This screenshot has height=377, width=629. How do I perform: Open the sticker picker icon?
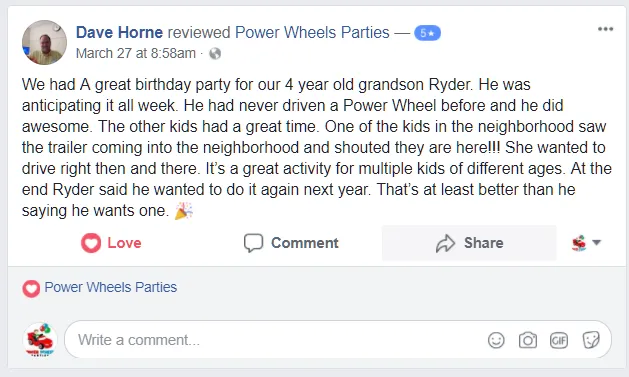pyautogui.click(x=591, y=340)
